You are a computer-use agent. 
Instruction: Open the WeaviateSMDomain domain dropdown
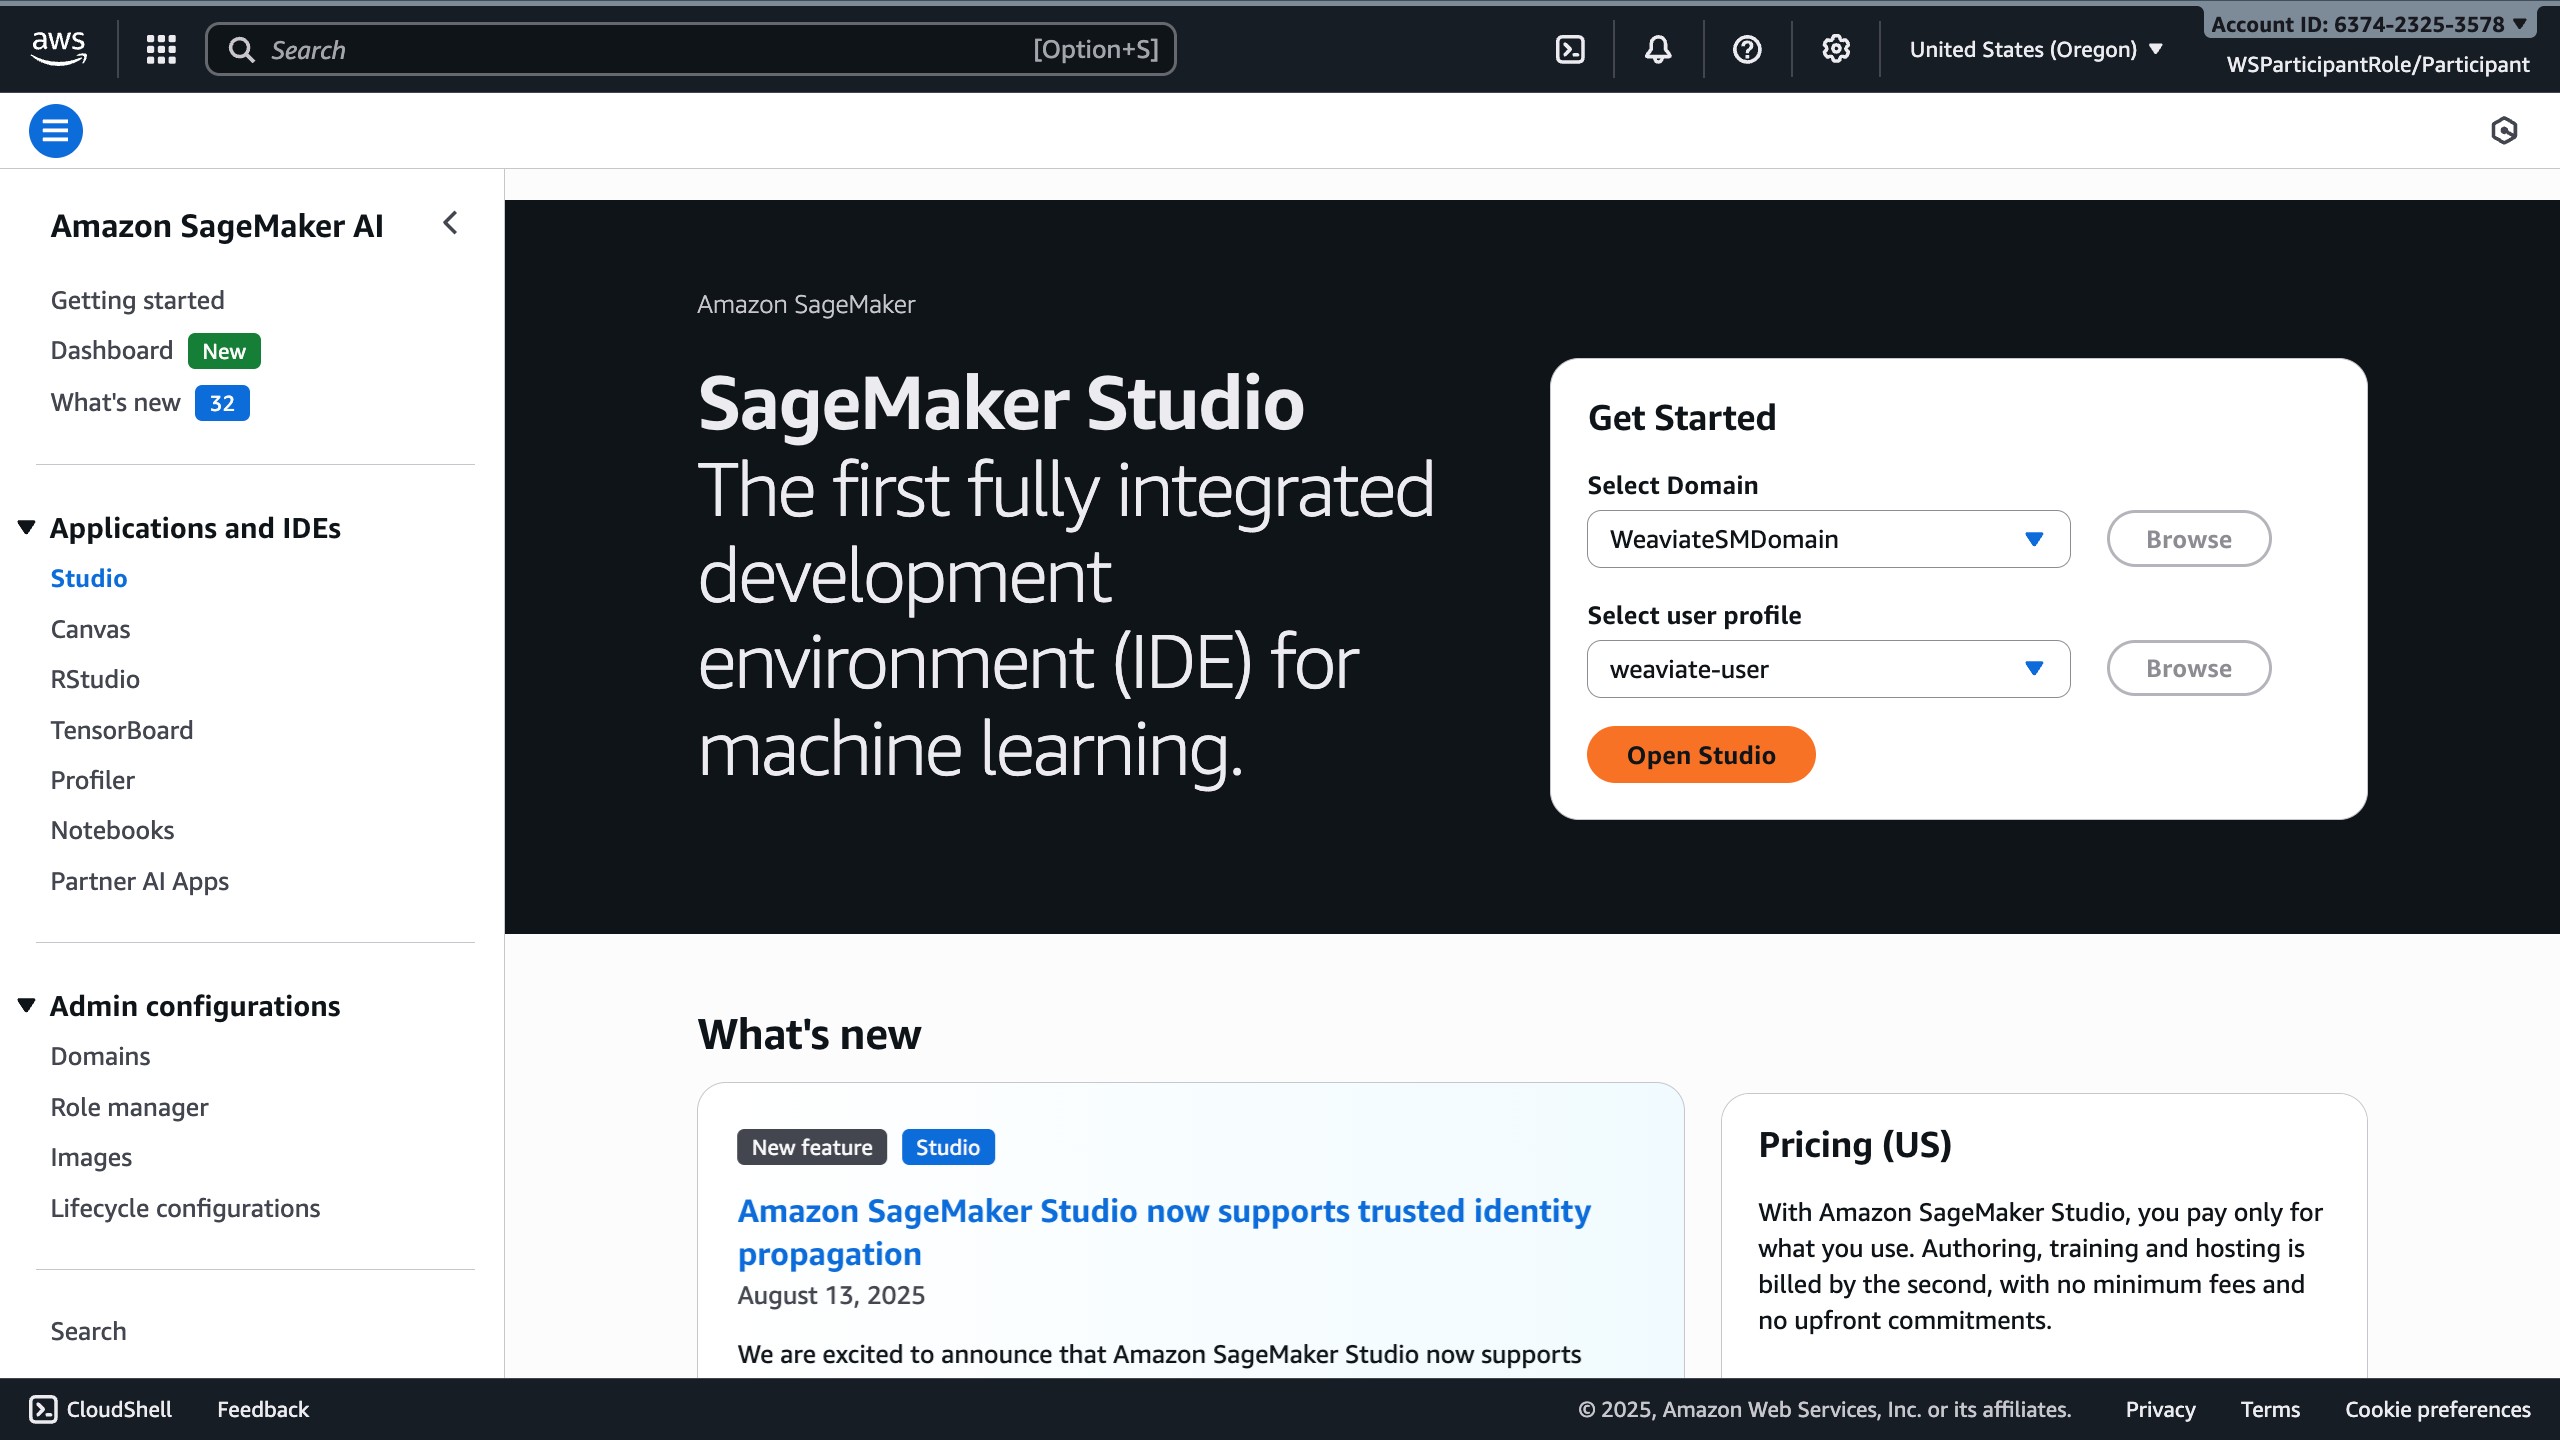tap(1828, 539)
